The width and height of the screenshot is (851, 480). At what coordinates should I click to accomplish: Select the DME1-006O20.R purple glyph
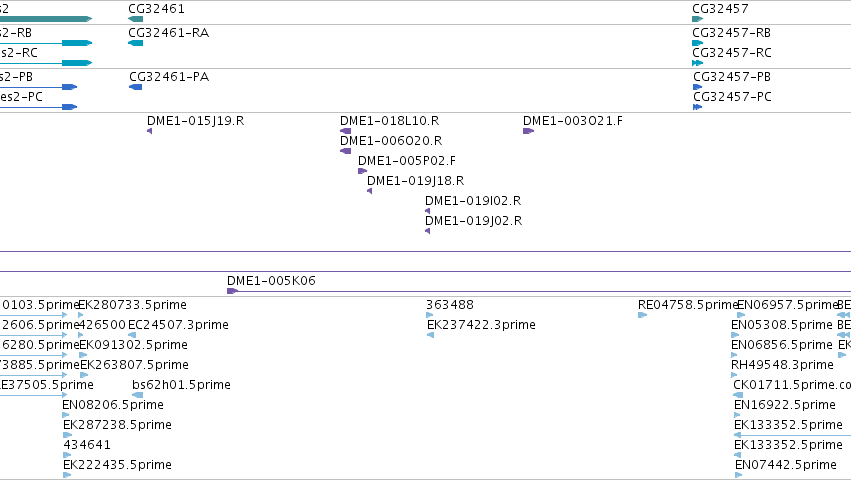[346, 151]
